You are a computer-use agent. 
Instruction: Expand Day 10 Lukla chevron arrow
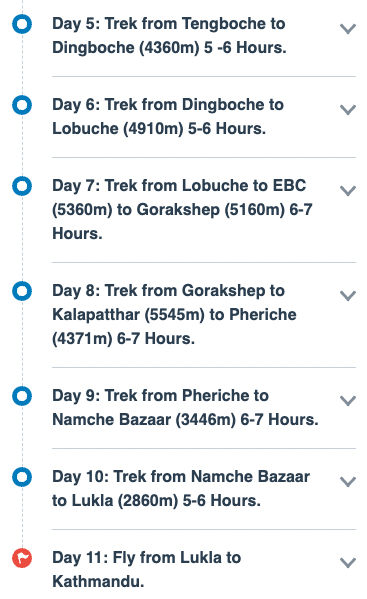[x=348, y=482]
